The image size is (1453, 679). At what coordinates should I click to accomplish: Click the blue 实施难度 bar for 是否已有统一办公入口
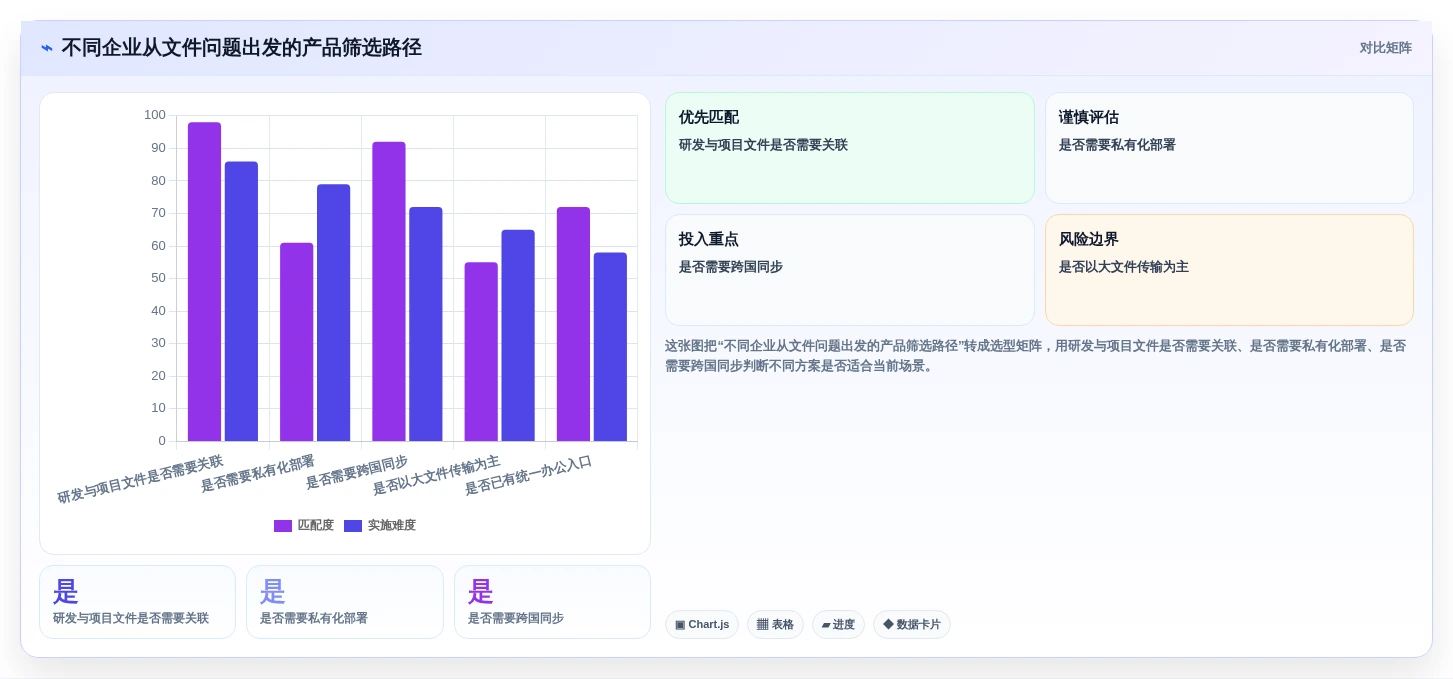pos(610,347)
